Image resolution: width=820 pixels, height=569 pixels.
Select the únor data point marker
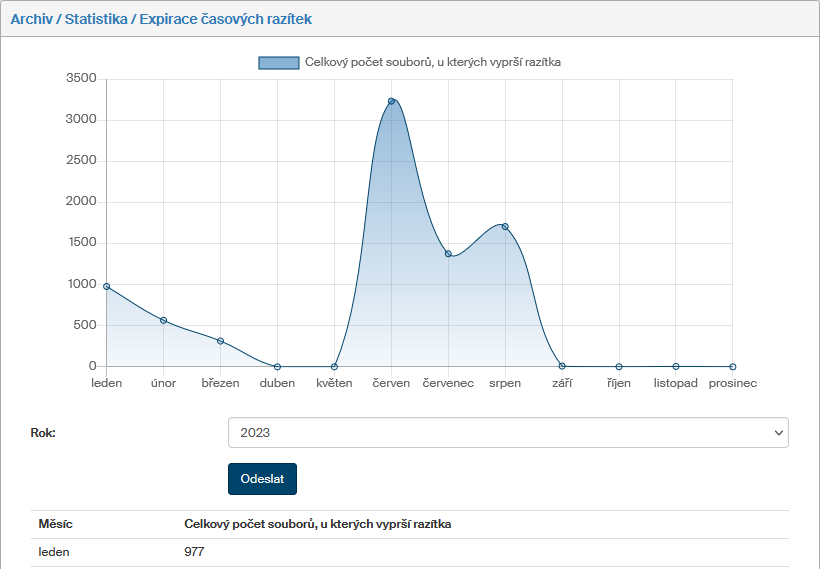[x=164, y=320]
